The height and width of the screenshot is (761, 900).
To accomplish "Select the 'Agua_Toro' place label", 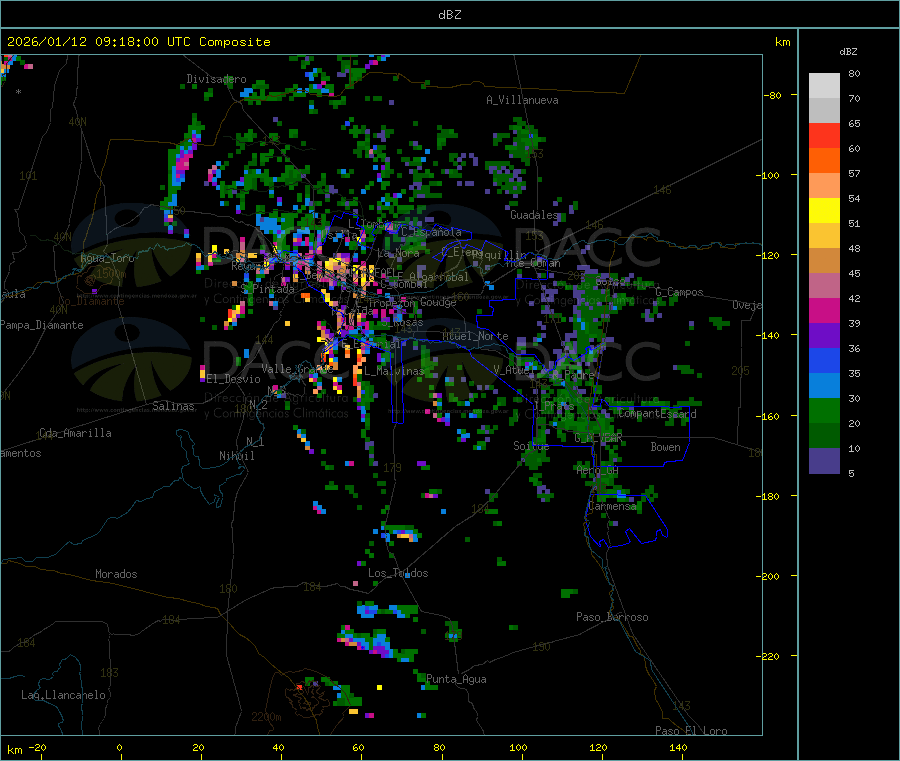I will pos(107,258).
